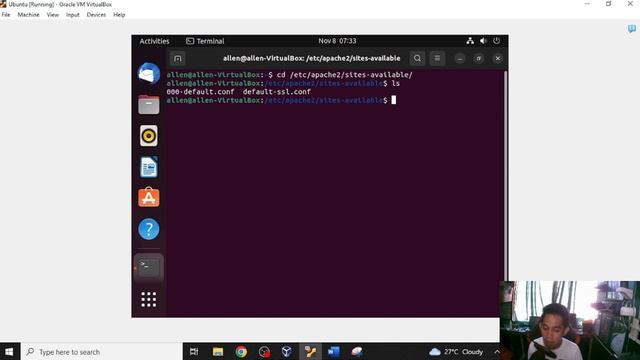Click the volume speaker icon in Ubuntu

click(483, 41)
